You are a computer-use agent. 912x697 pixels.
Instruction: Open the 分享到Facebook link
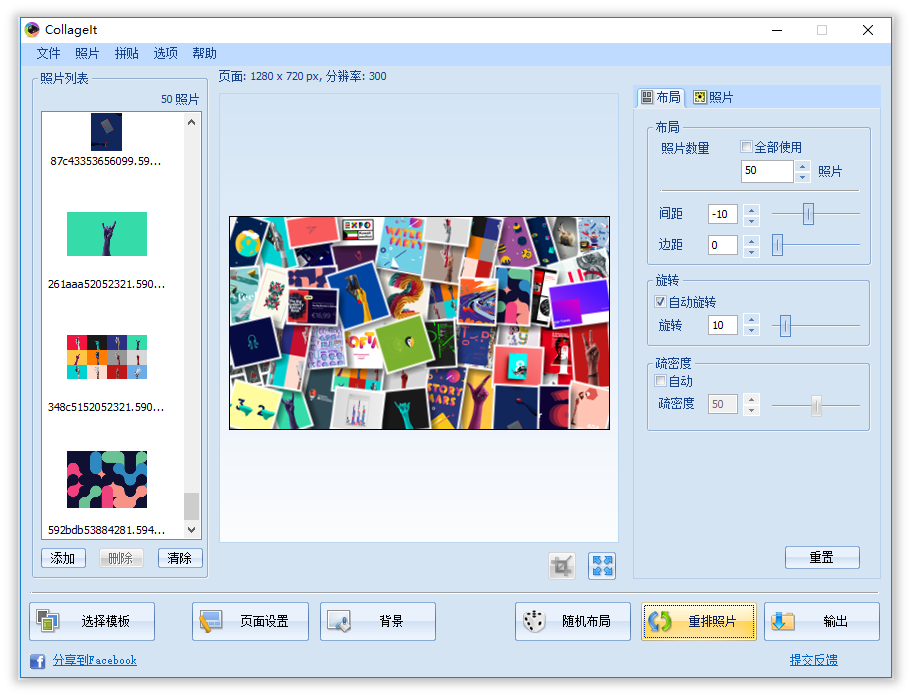click(x=94, y=660)
